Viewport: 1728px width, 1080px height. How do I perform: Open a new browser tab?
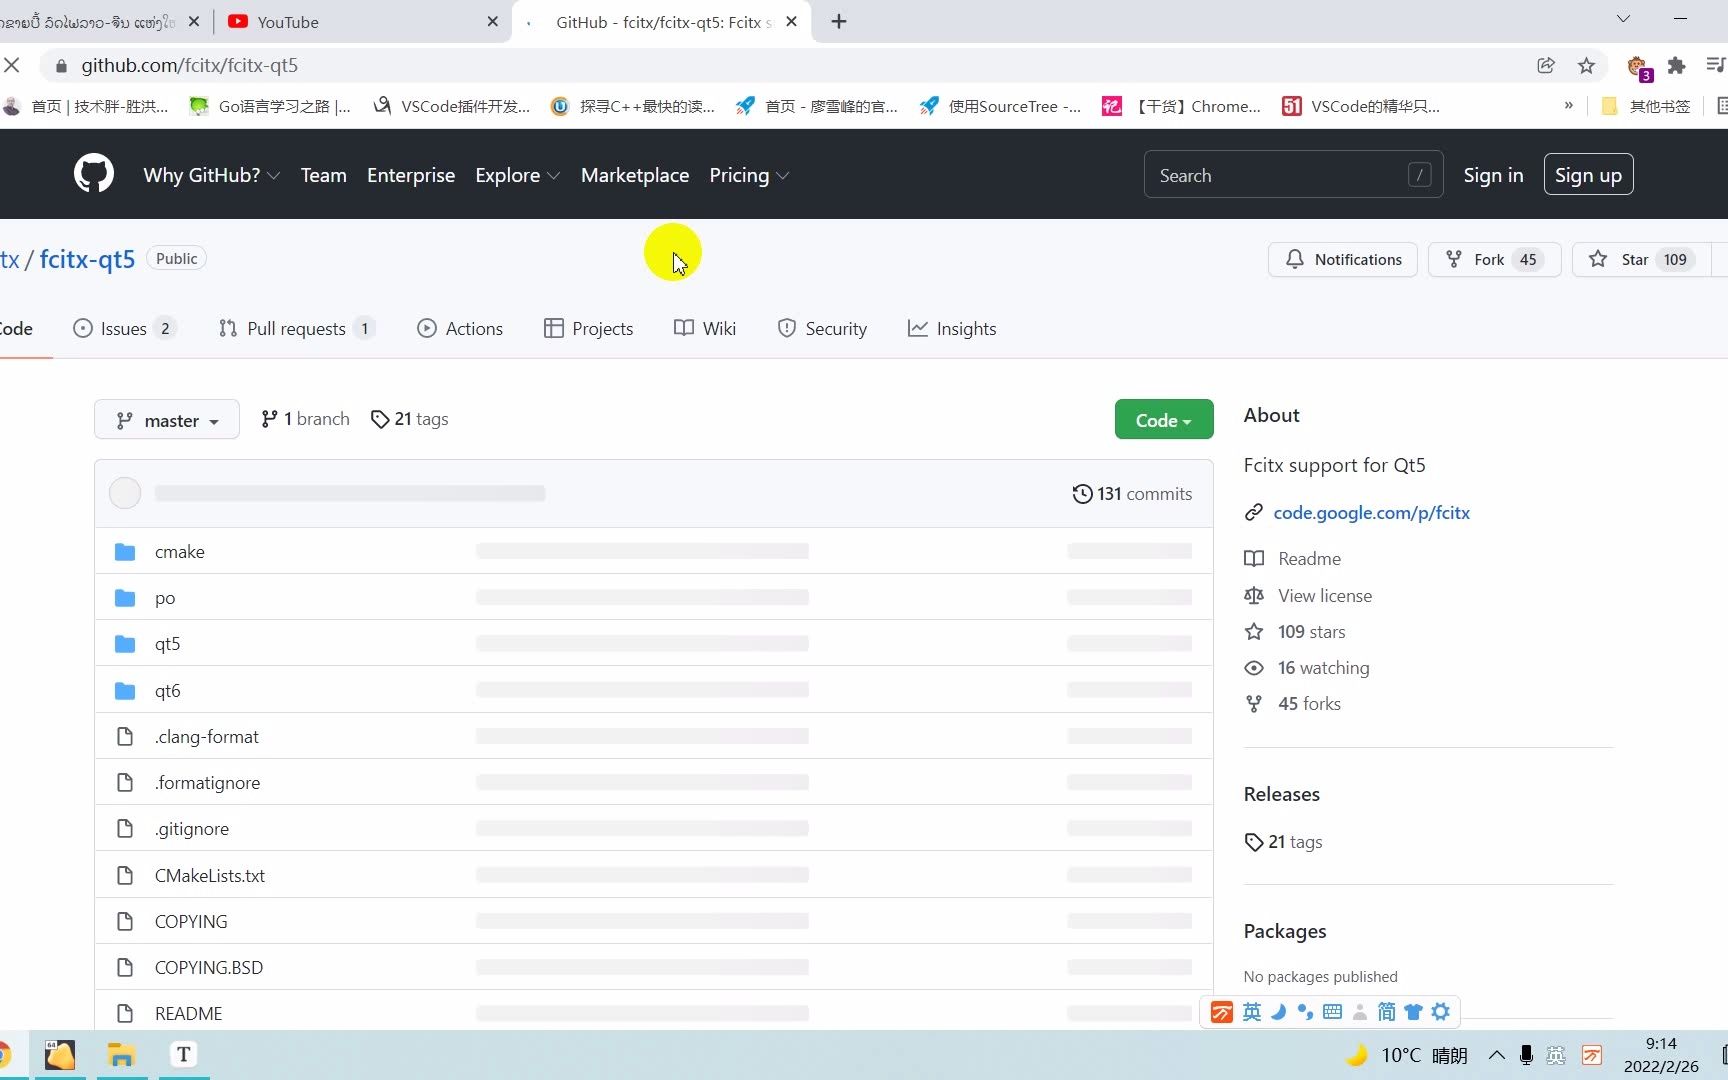(839, 21)
